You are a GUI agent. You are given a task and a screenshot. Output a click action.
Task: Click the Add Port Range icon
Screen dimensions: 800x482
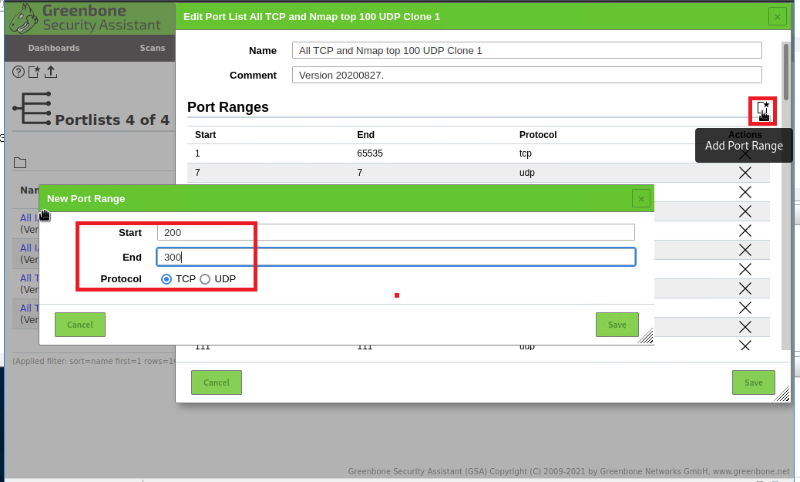pyautogui.click(x=763, y=109)
